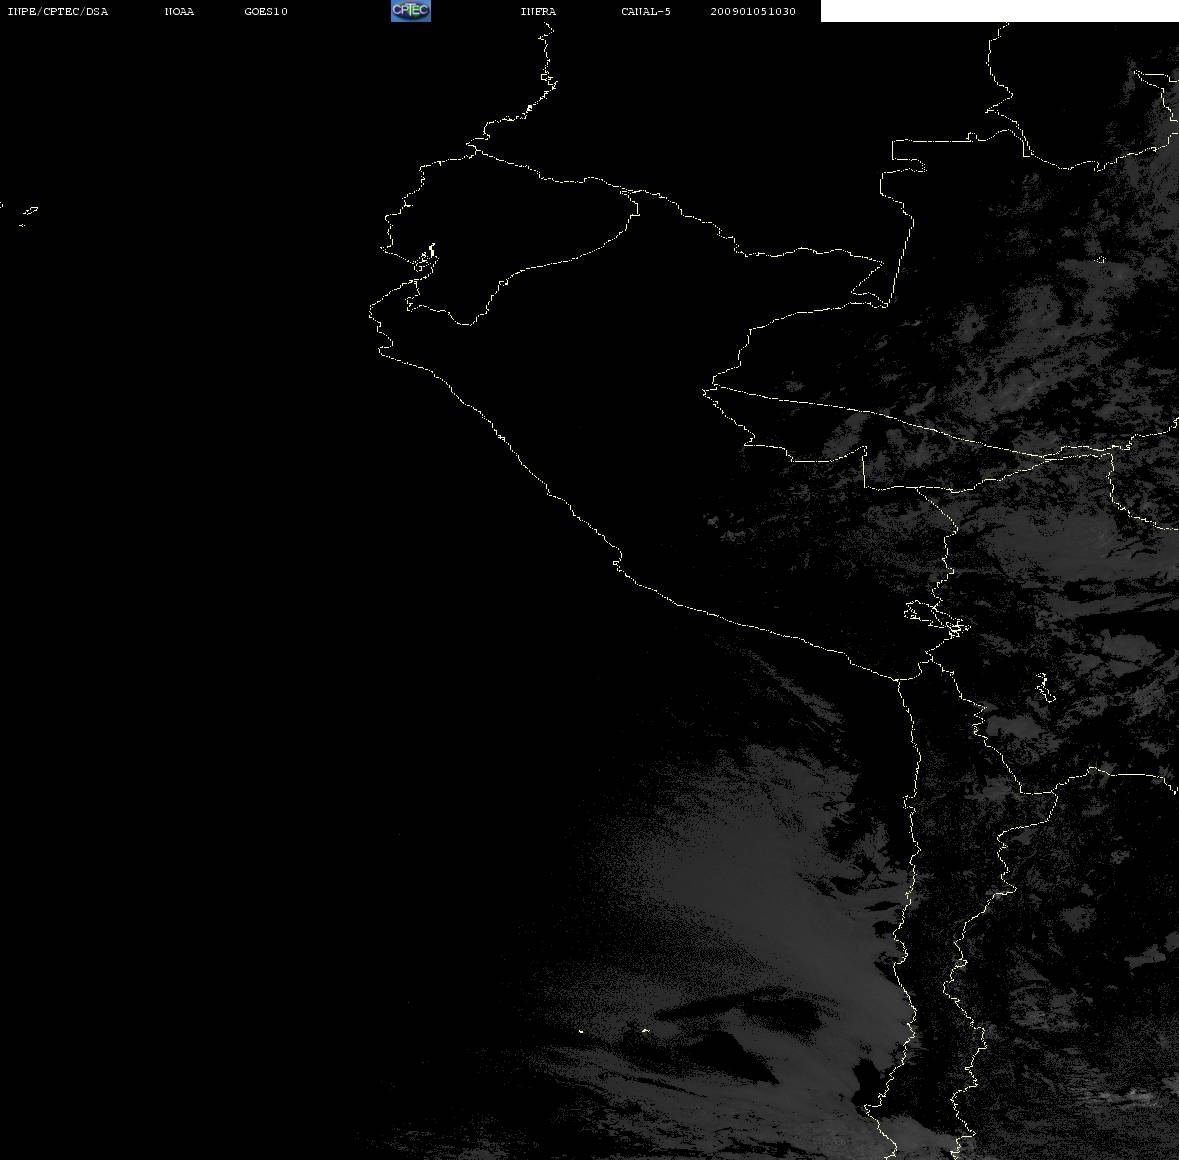The width and height of the screenshot is (1179, 1160).
Task: Click the INFRA label in header
Action: pyautogui.click(x=538, y=11)
